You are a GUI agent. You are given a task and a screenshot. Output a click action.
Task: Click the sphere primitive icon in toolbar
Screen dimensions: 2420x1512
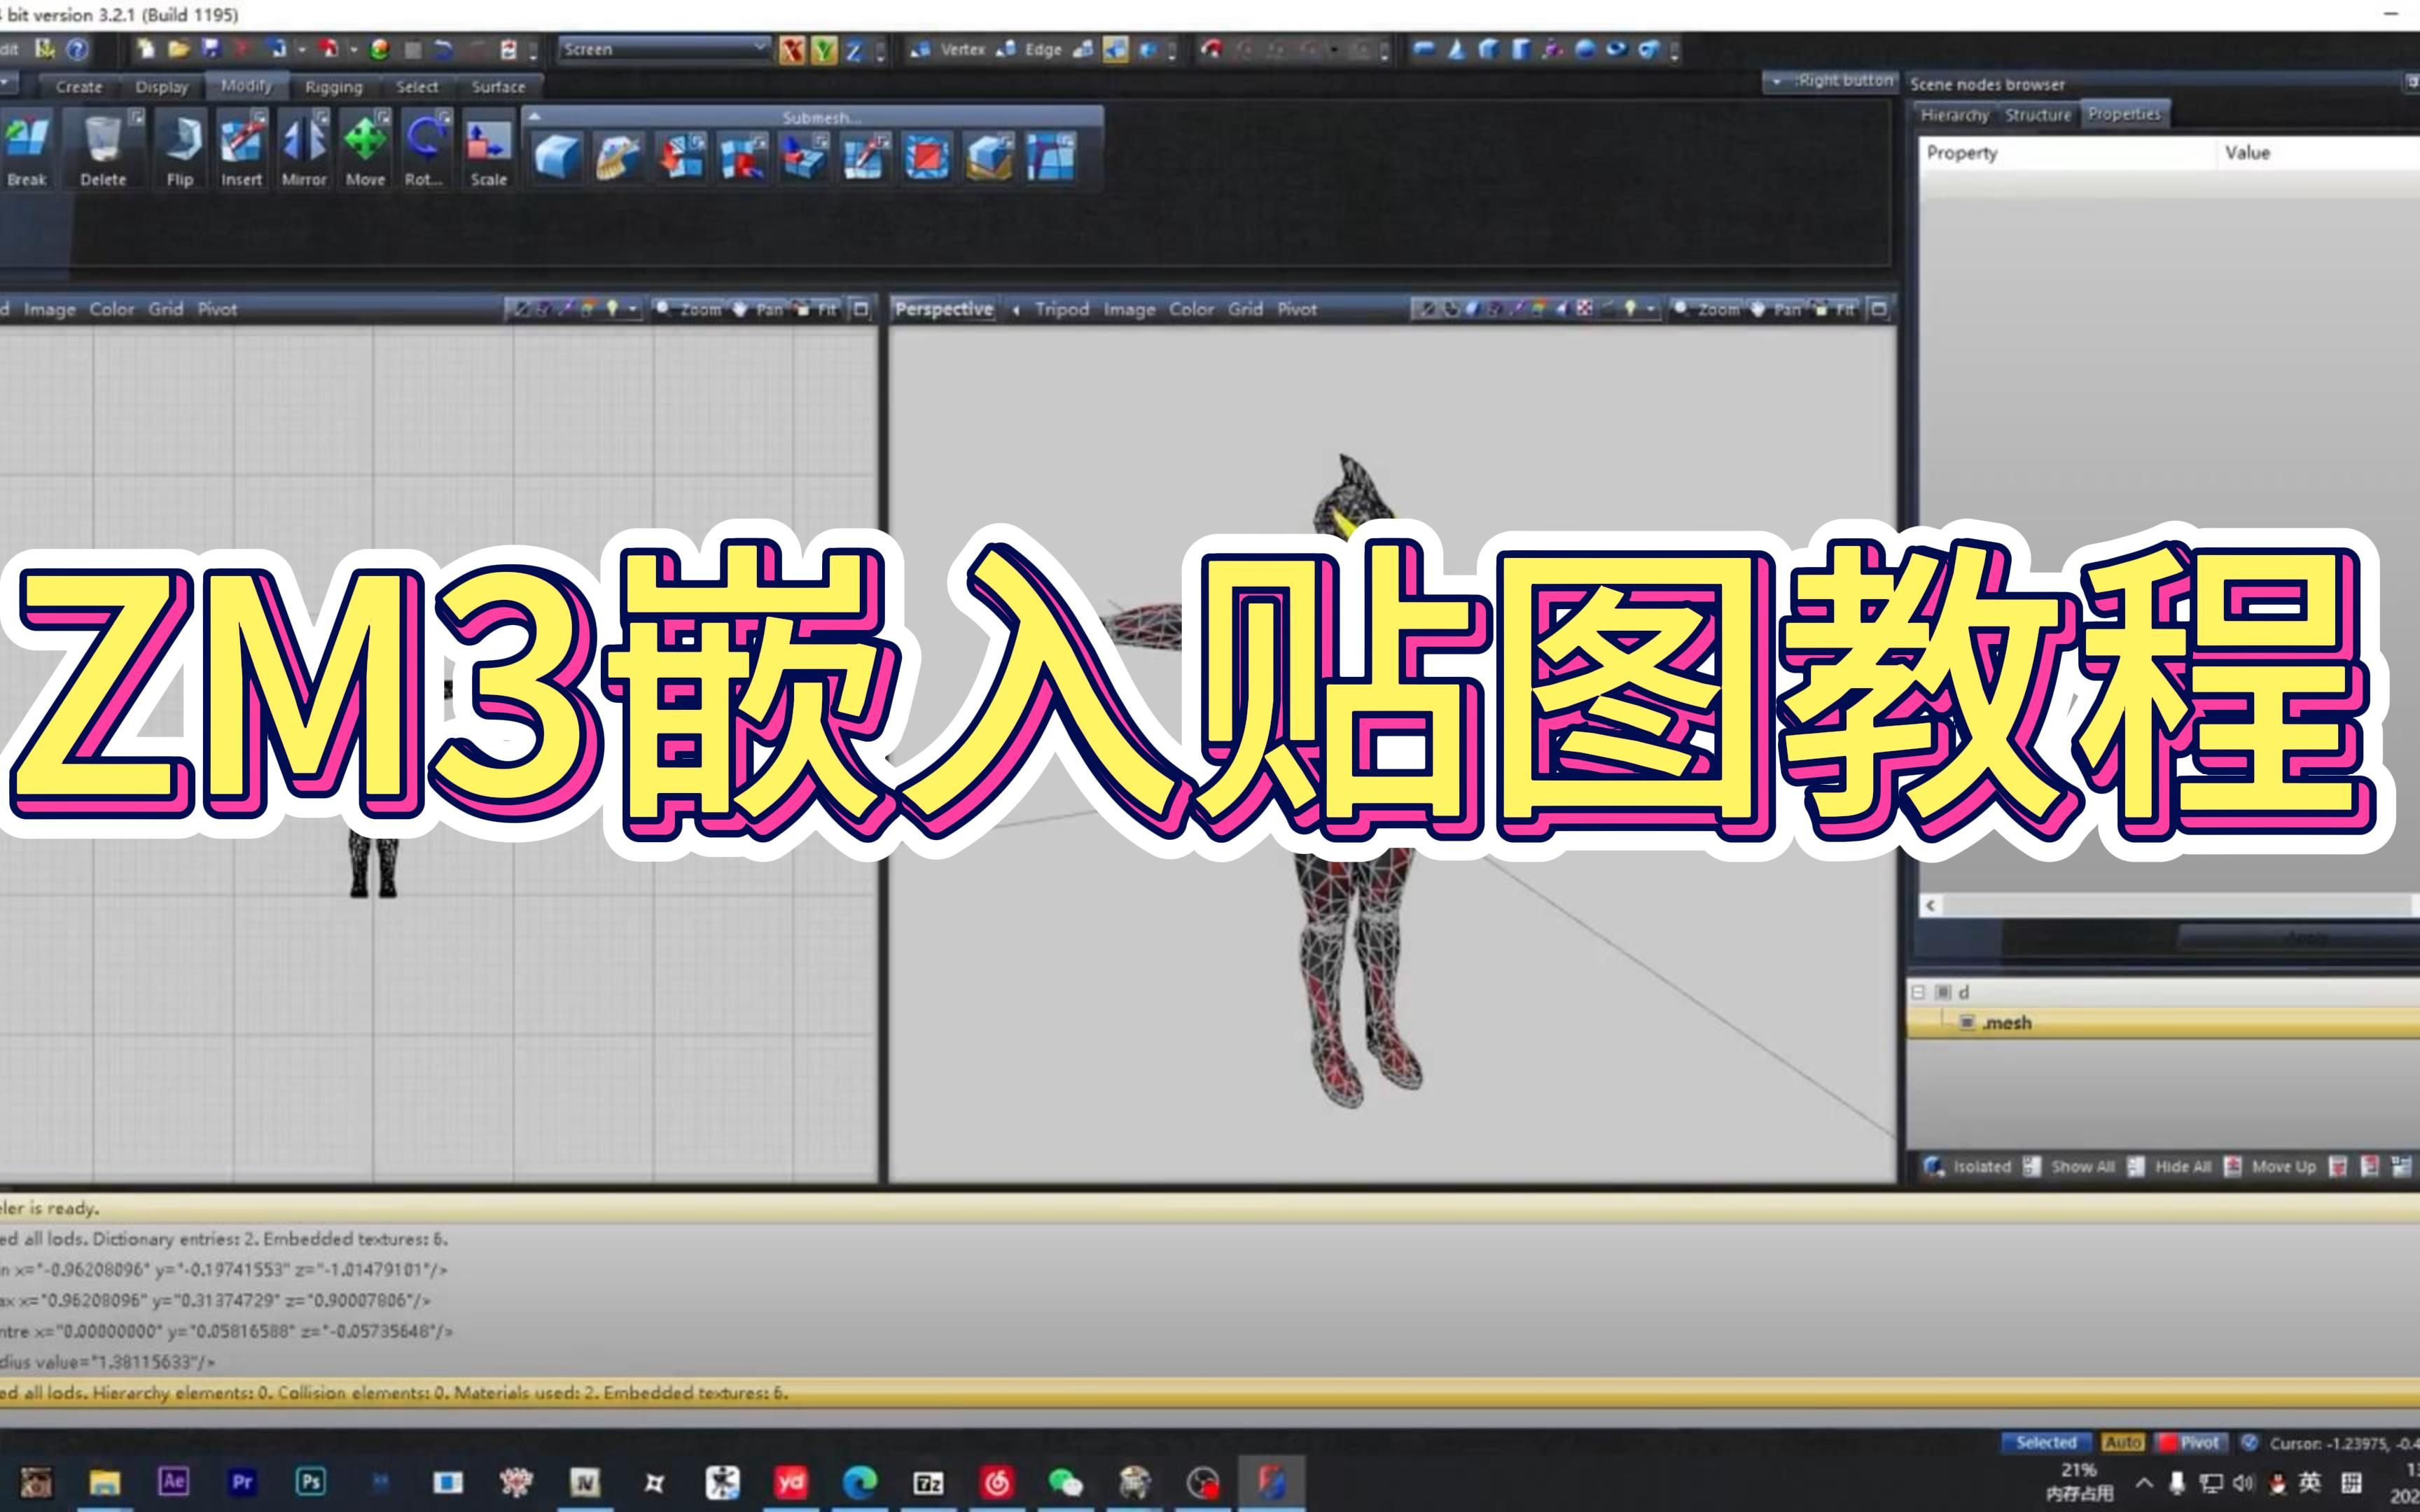(1585, 48)
